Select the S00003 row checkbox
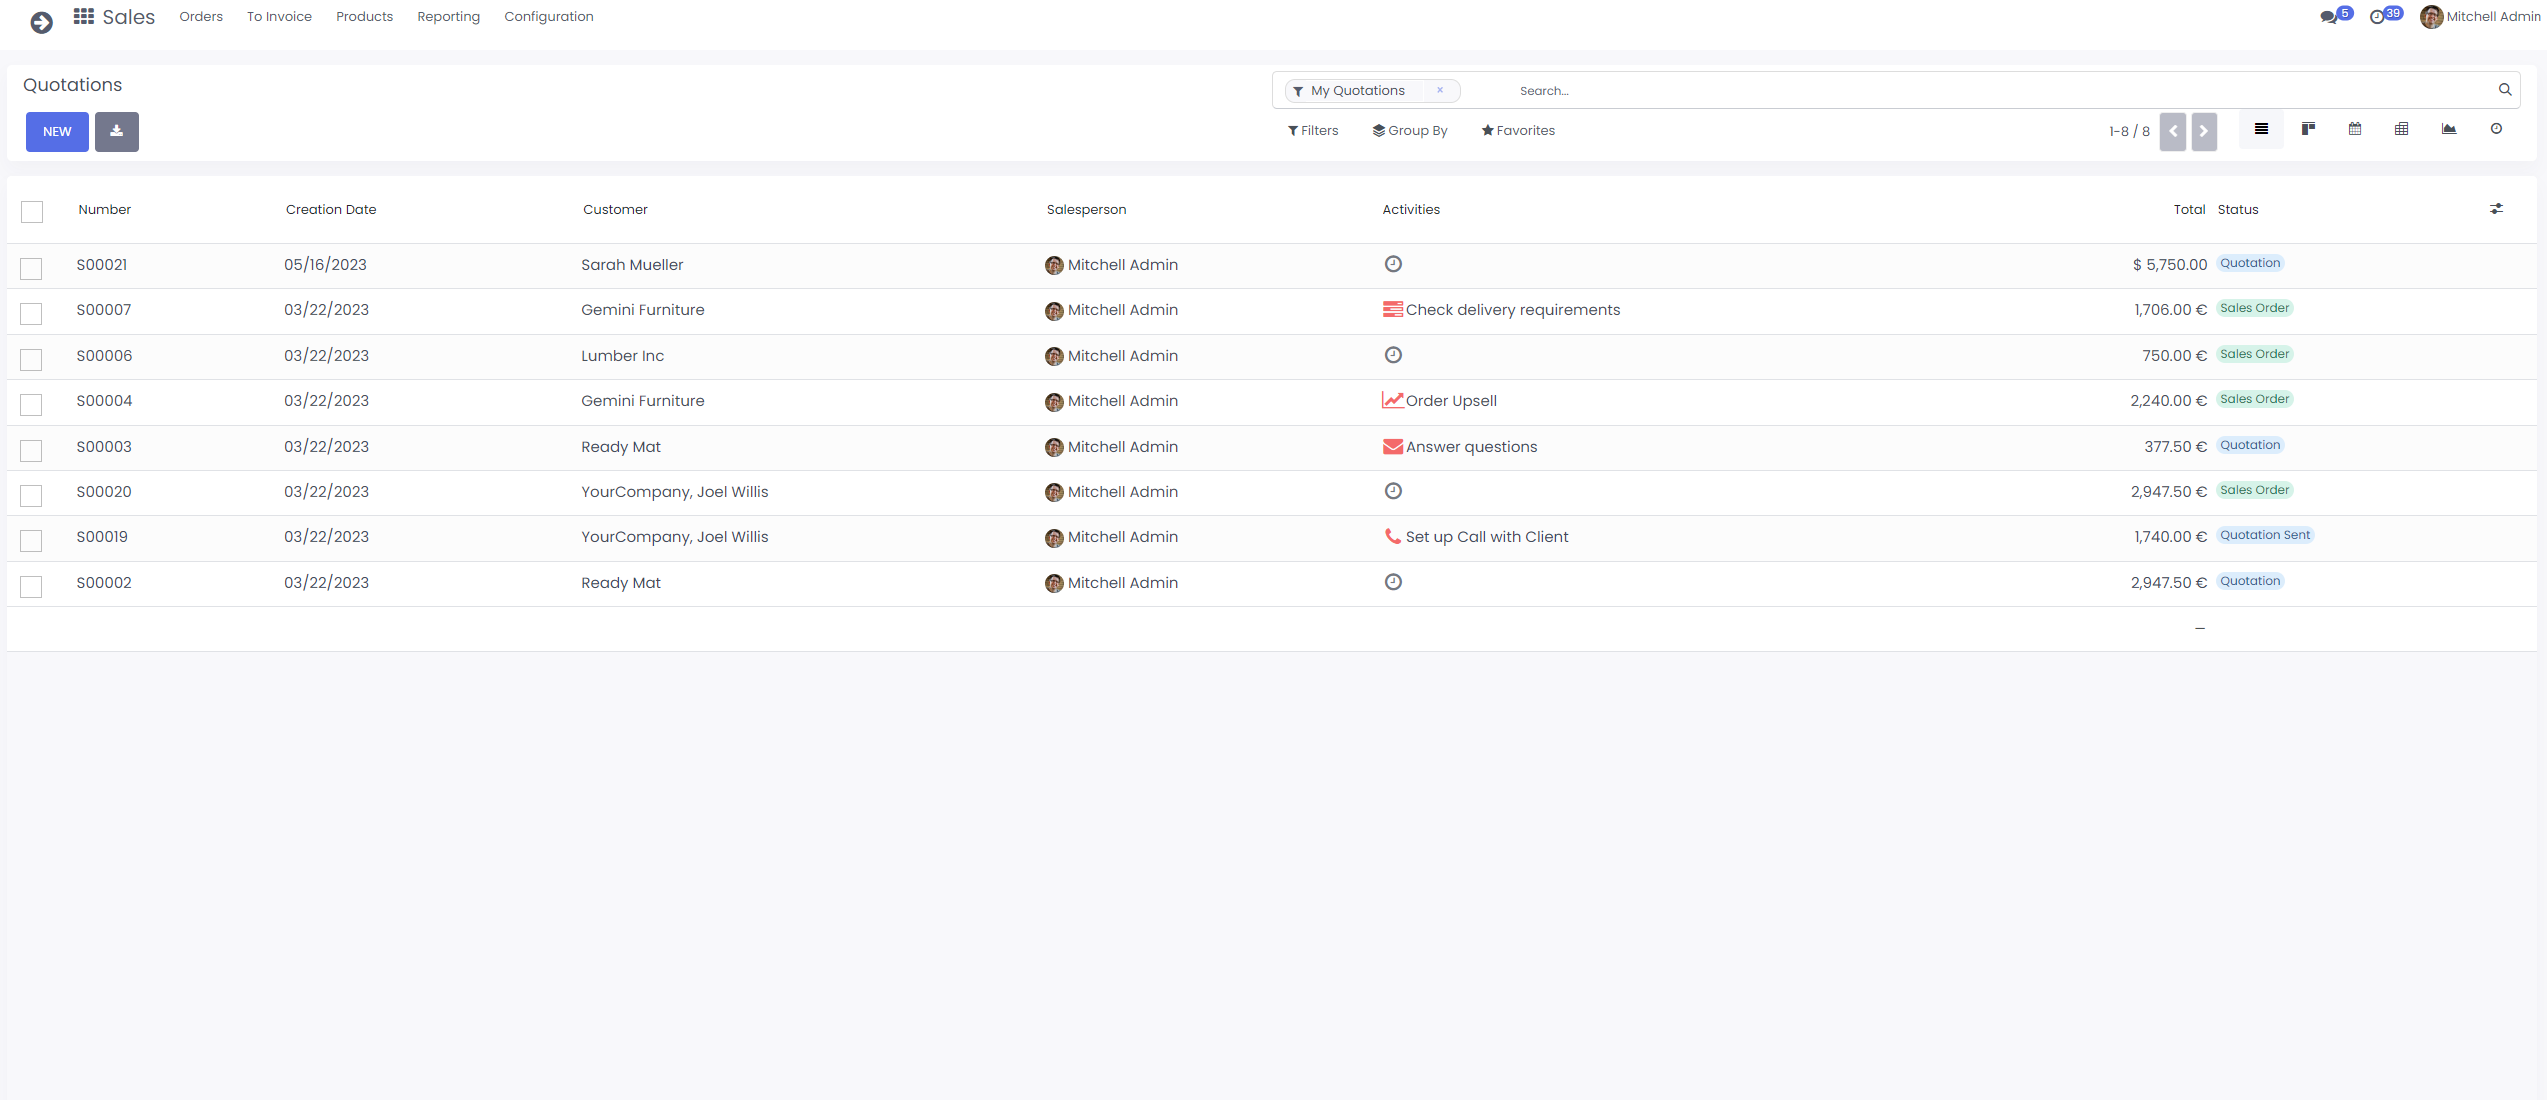This screenshot has height=1100, width=2547. 32,451
